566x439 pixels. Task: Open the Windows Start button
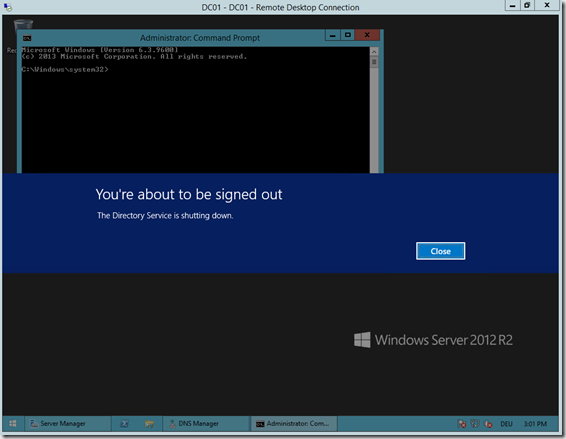click(x=13, y=423)
